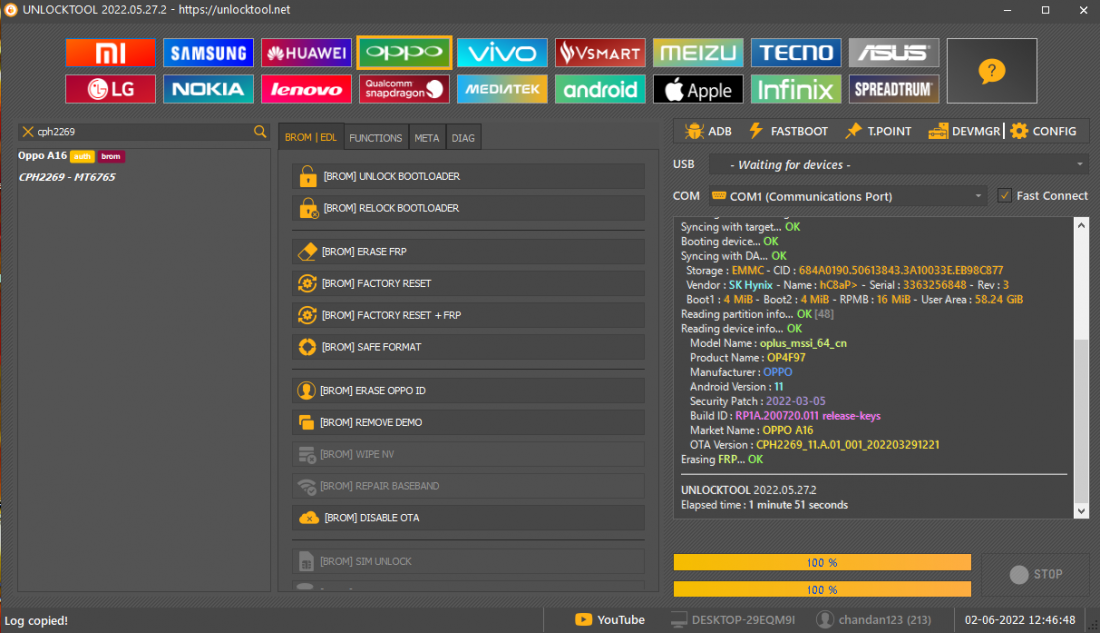The image size is (1100, 633).
Task: Click [BROM] SIM UNLOCK button
Action: coord(468,561)
